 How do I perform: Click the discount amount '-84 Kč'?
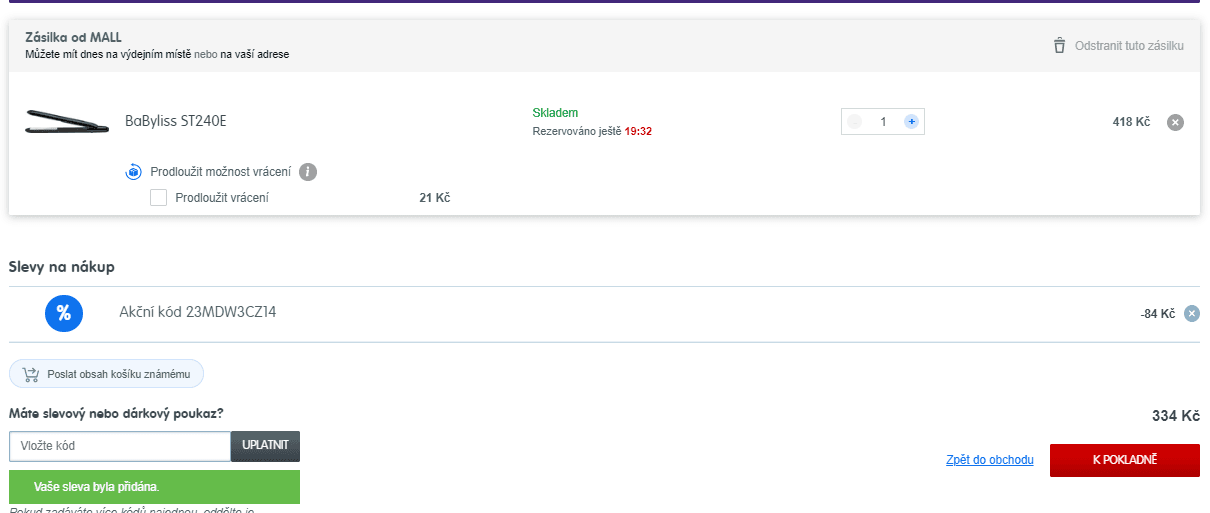coord(1158,314)
